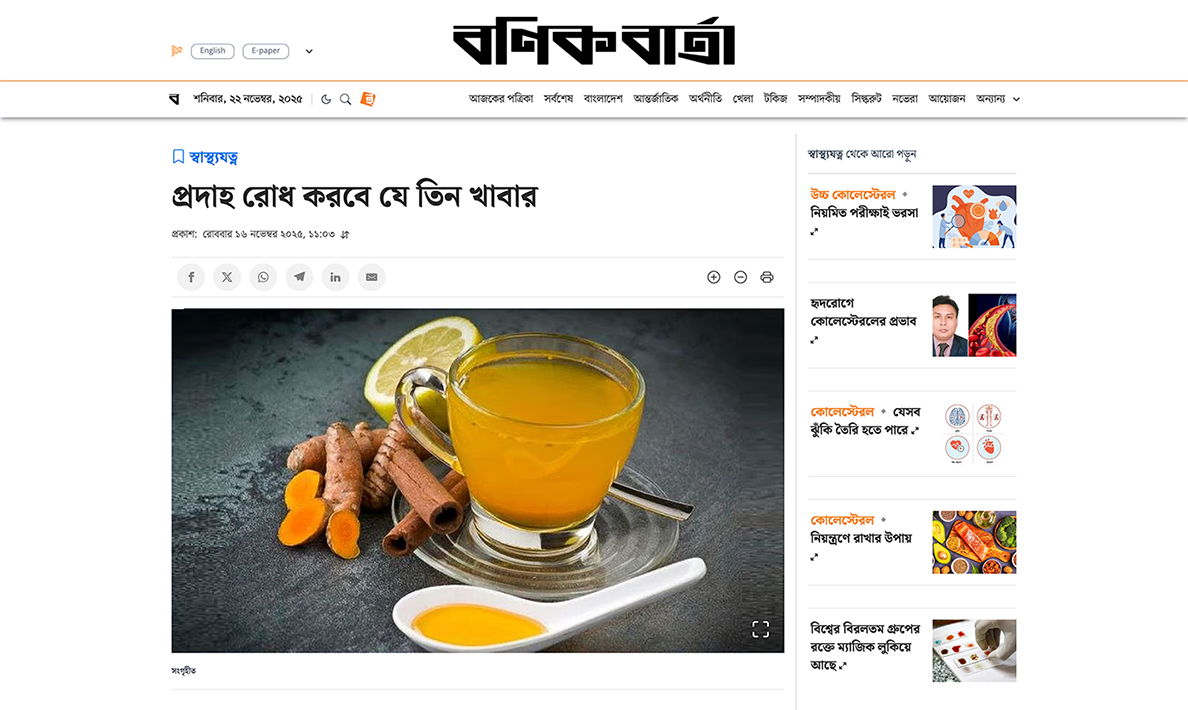Open the search magnifier icon
The height and width of the screenshot is (710, 1188).
click(345, 99)
